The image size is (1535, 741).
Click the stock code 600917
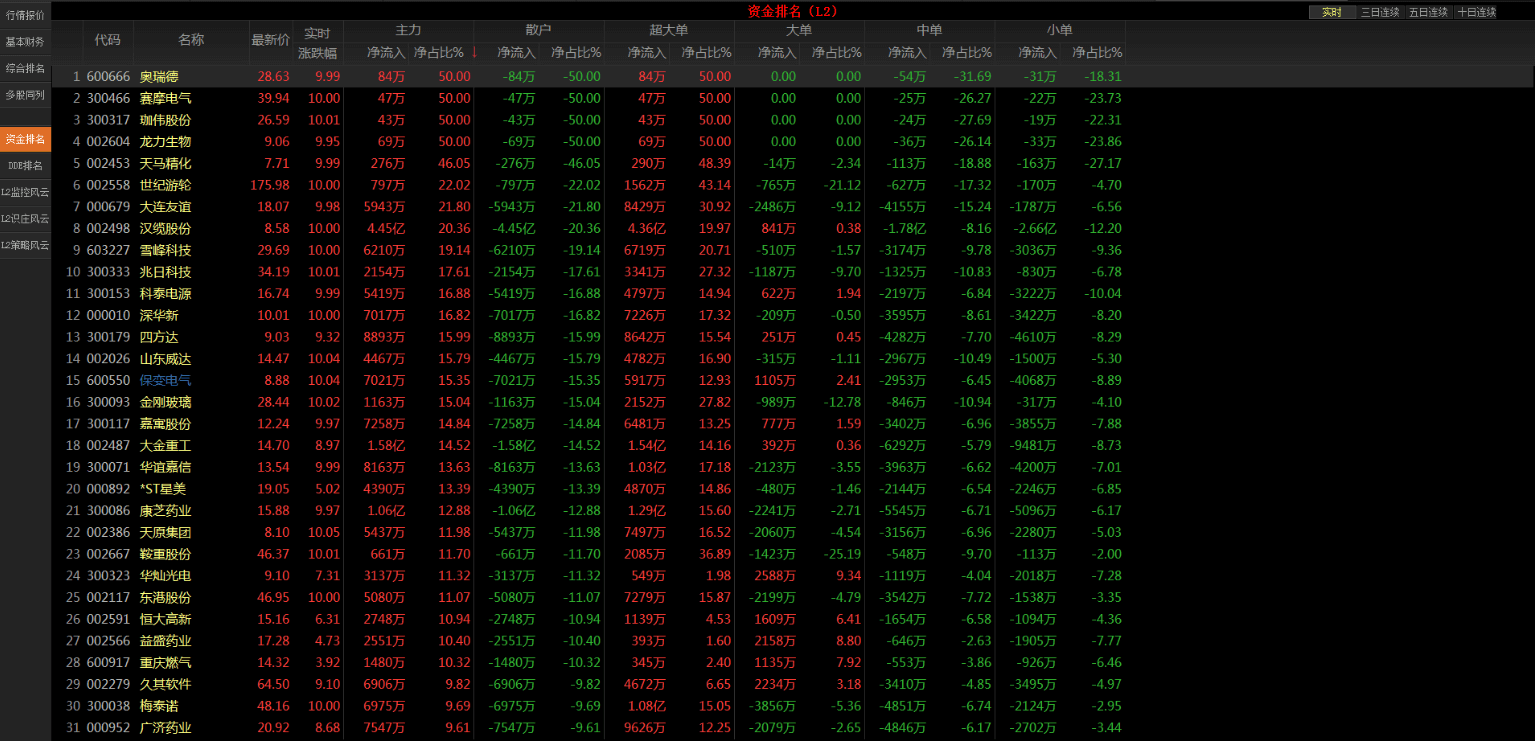(x=108, y=663)
